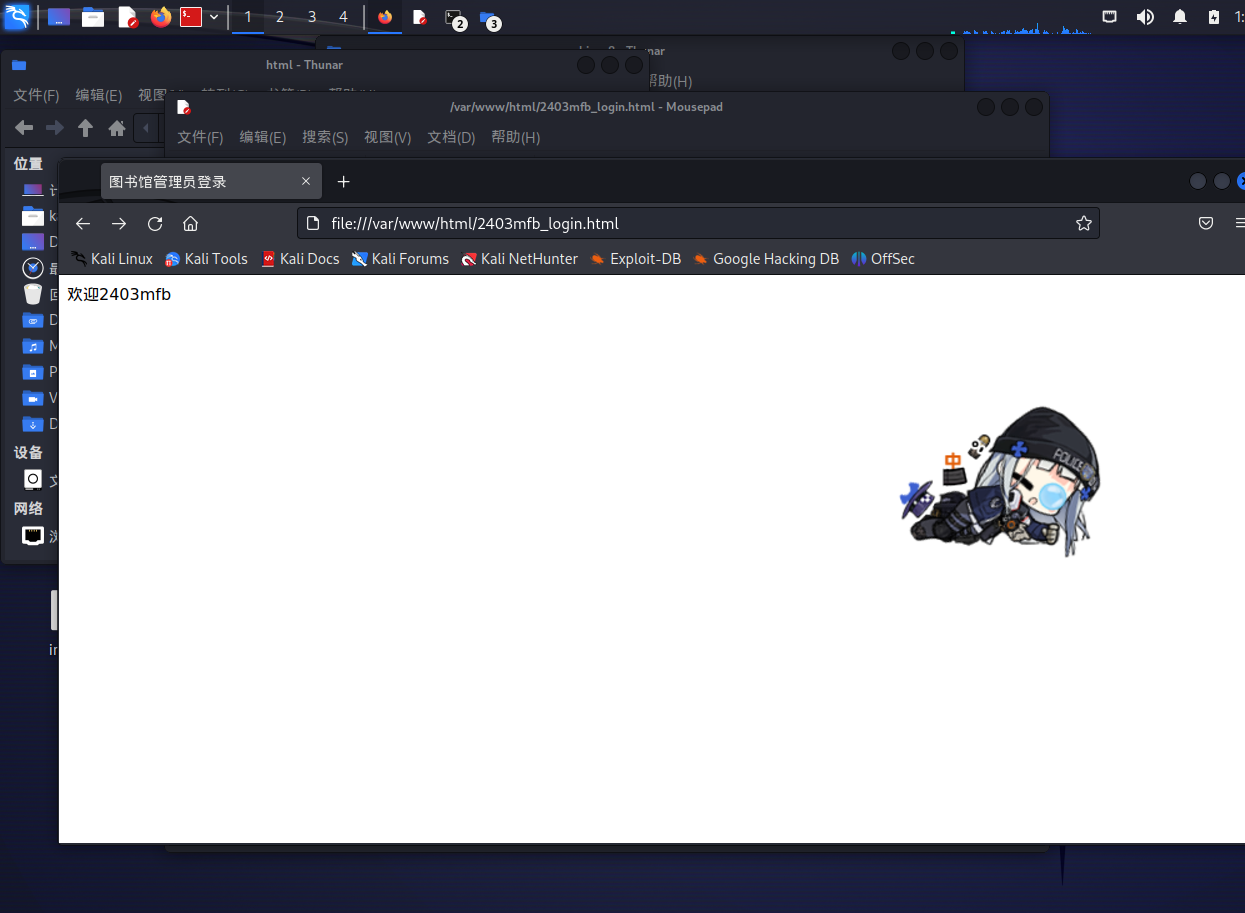This screenshot has width=1245, height=913.
Task: Open the trash item in Thunar sidebar
Action: click(33, 294)
